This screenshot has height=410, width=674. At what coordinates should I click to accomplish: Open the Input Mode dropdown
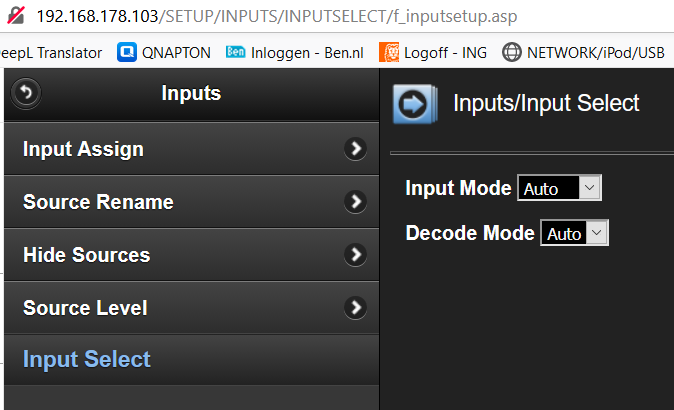(x=559, y=187)
